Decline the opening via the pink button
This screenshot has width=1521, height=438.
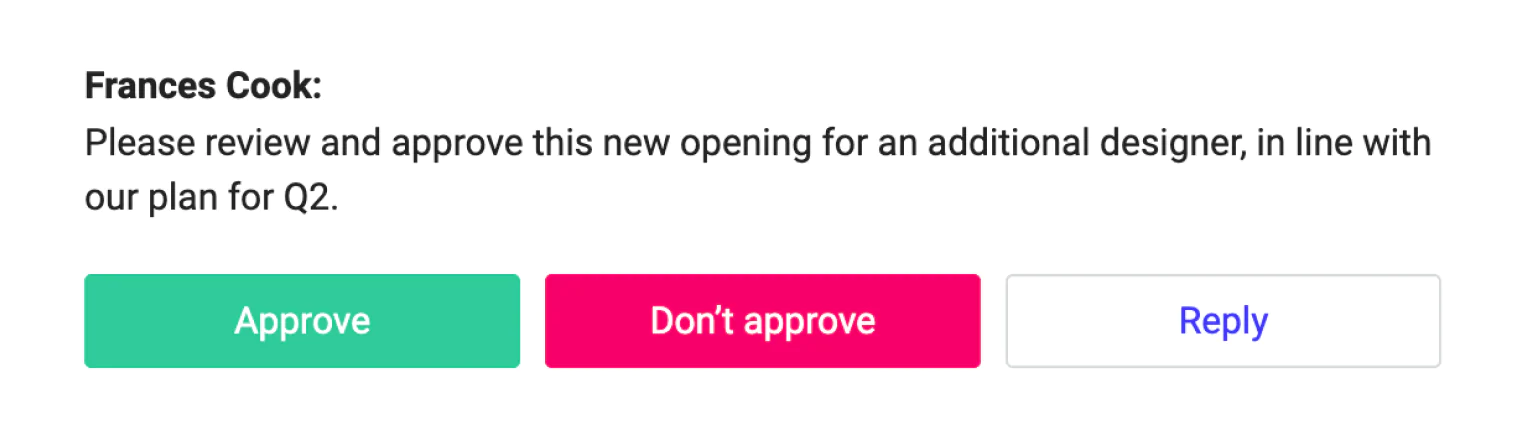pos(762,321)
